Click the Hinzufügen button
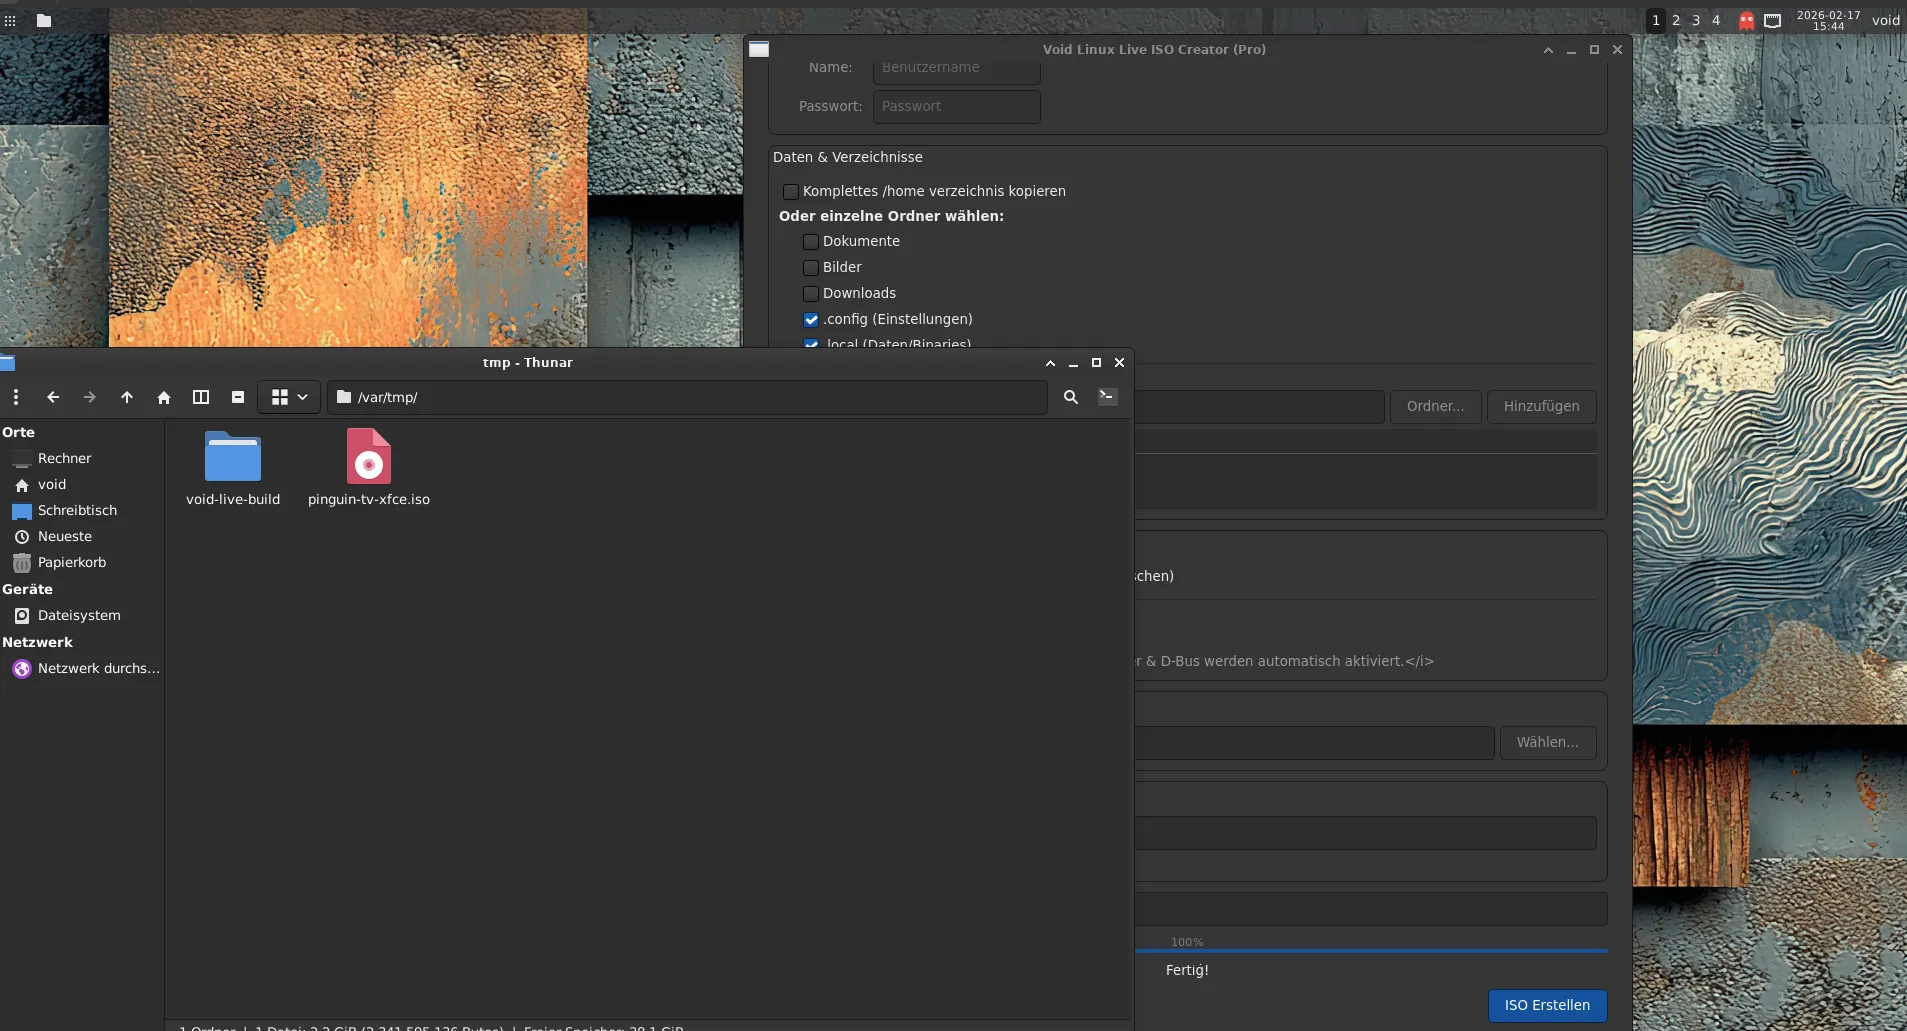1907x1031 pixels. click(1541, 407)
